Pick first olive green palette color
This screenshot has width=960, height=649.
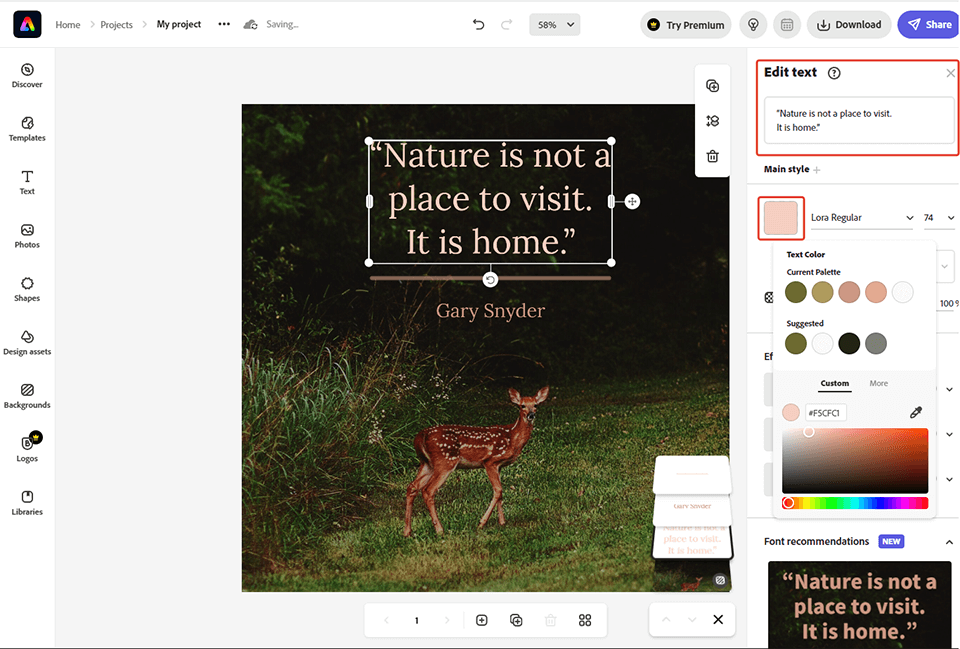(796, 293)
